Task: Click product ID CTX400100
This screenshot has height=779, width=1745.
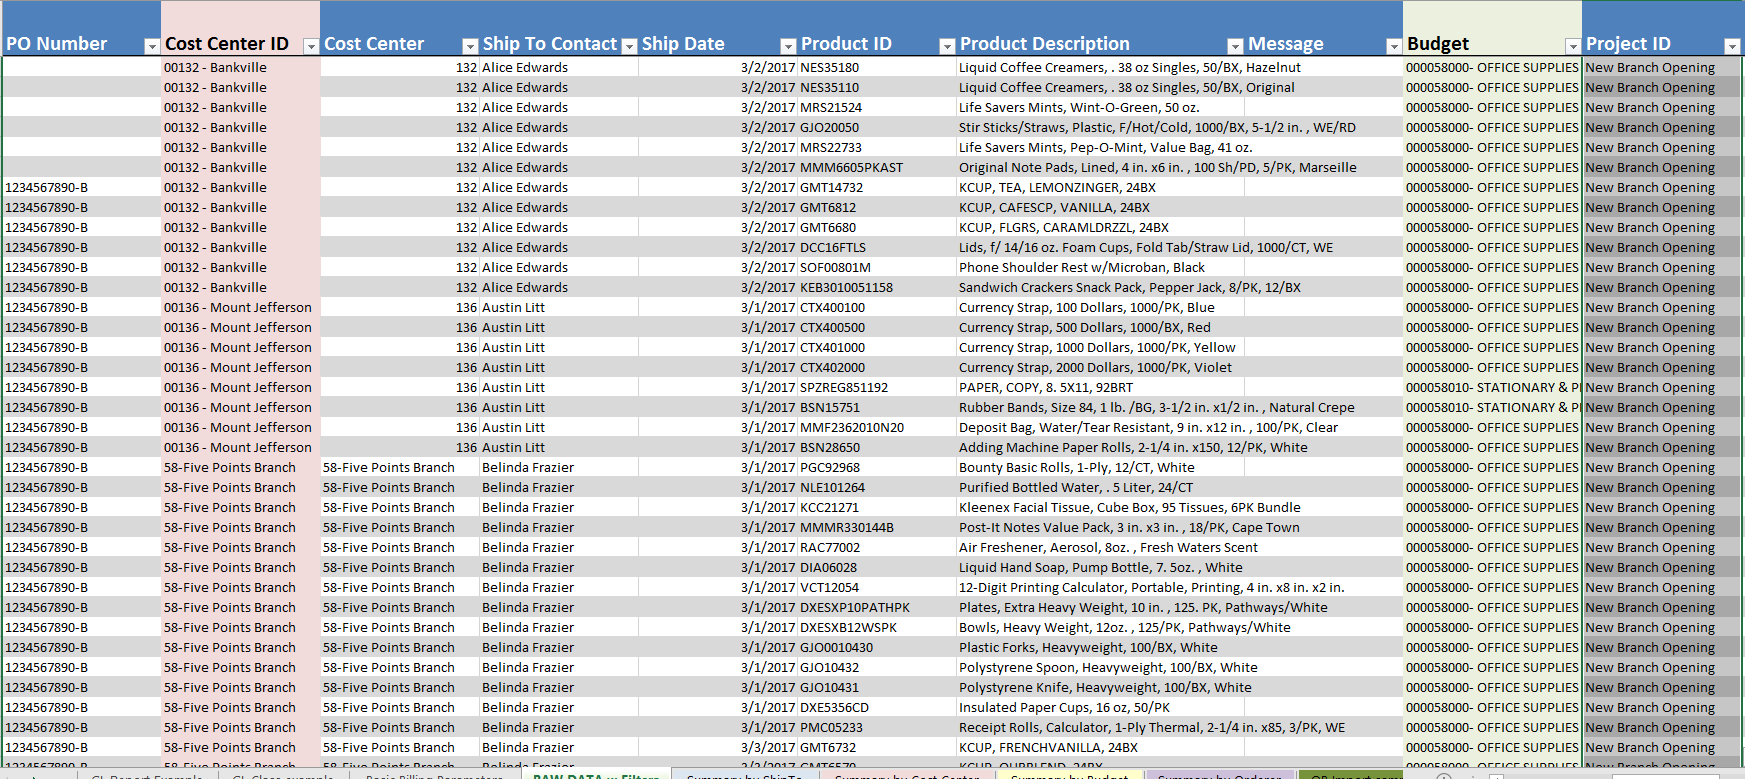Action: 832,308
